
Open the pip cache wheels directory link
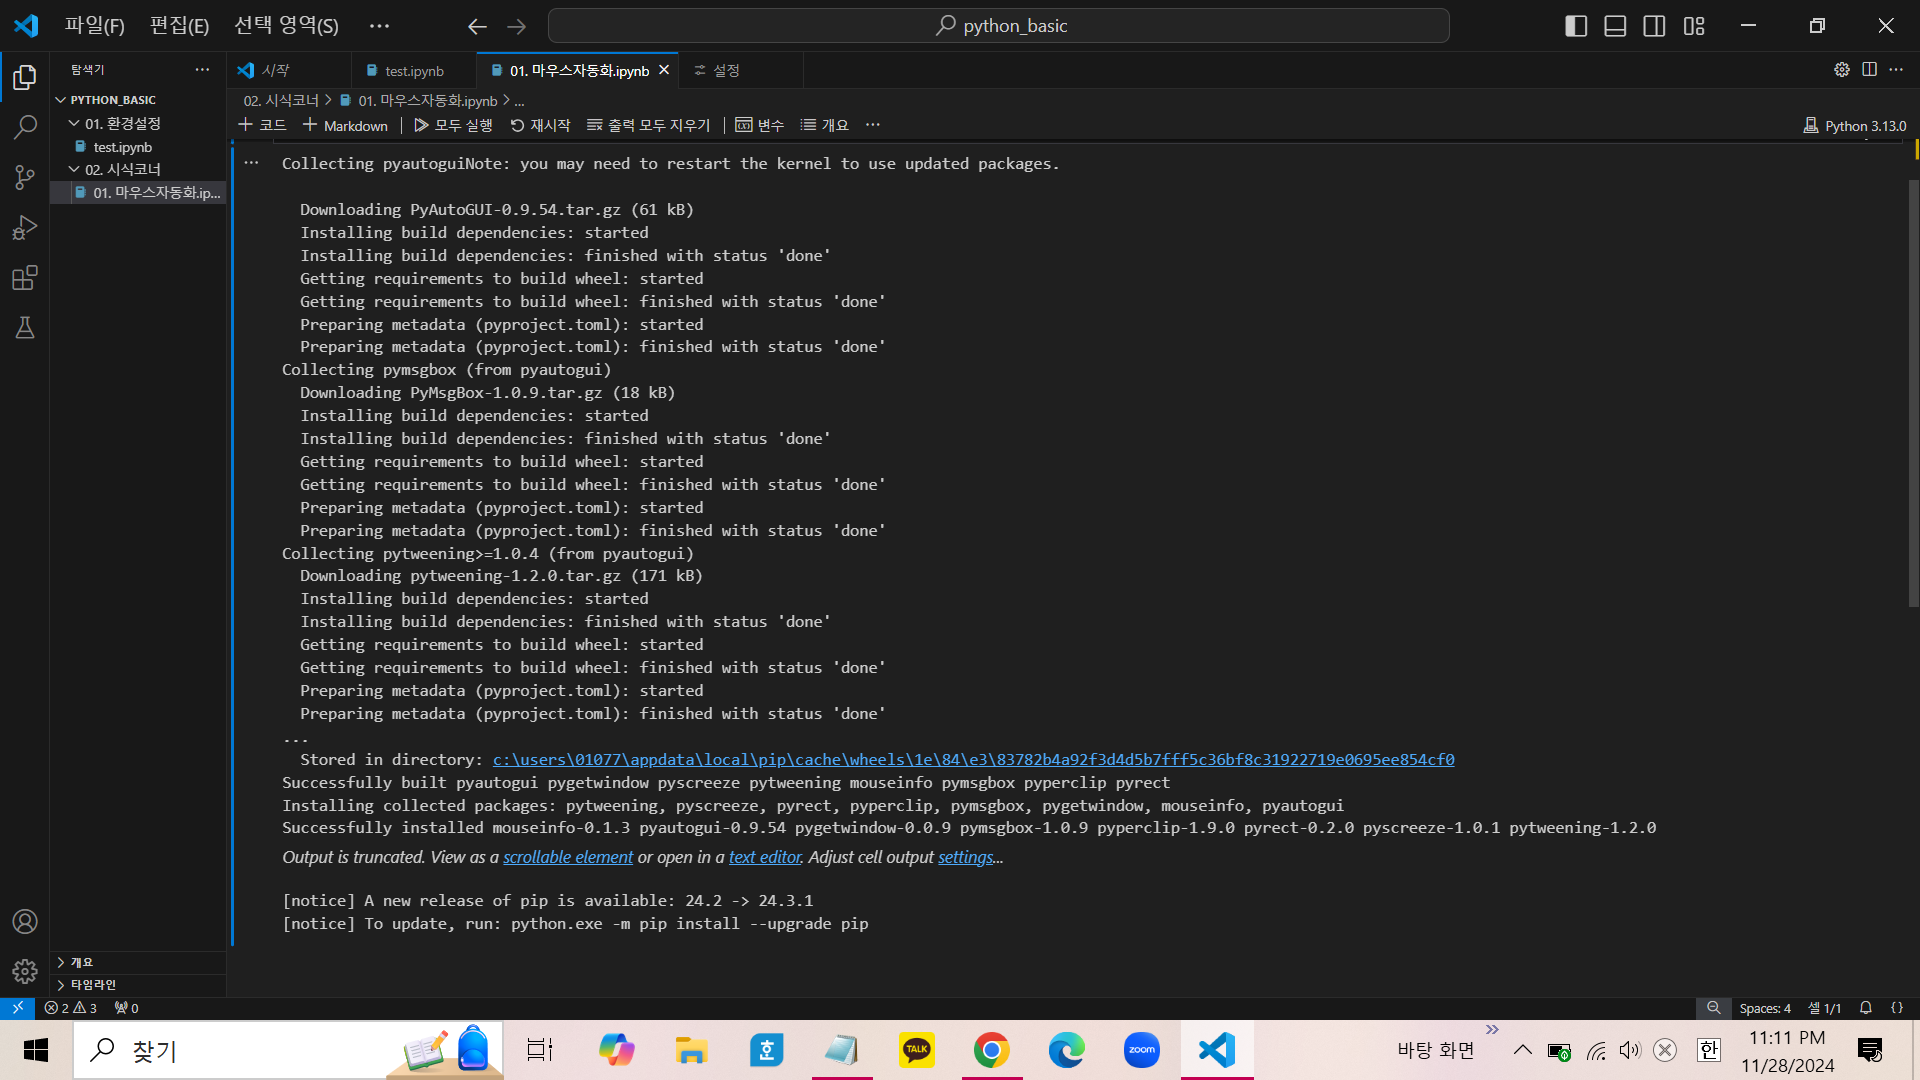pos(973,759)
